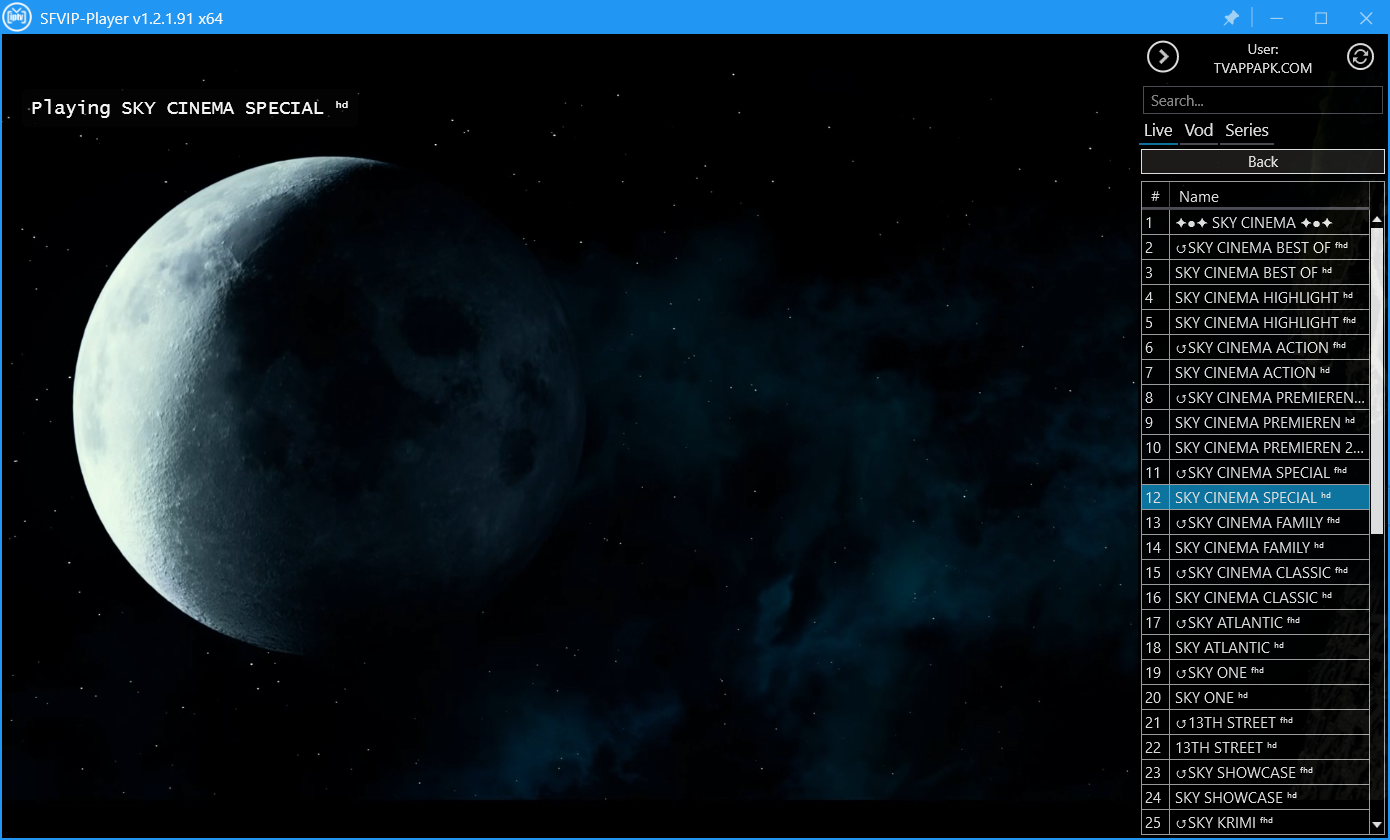Select channel 23, SKY SHOWCASE fhd

coord(1256,773)
